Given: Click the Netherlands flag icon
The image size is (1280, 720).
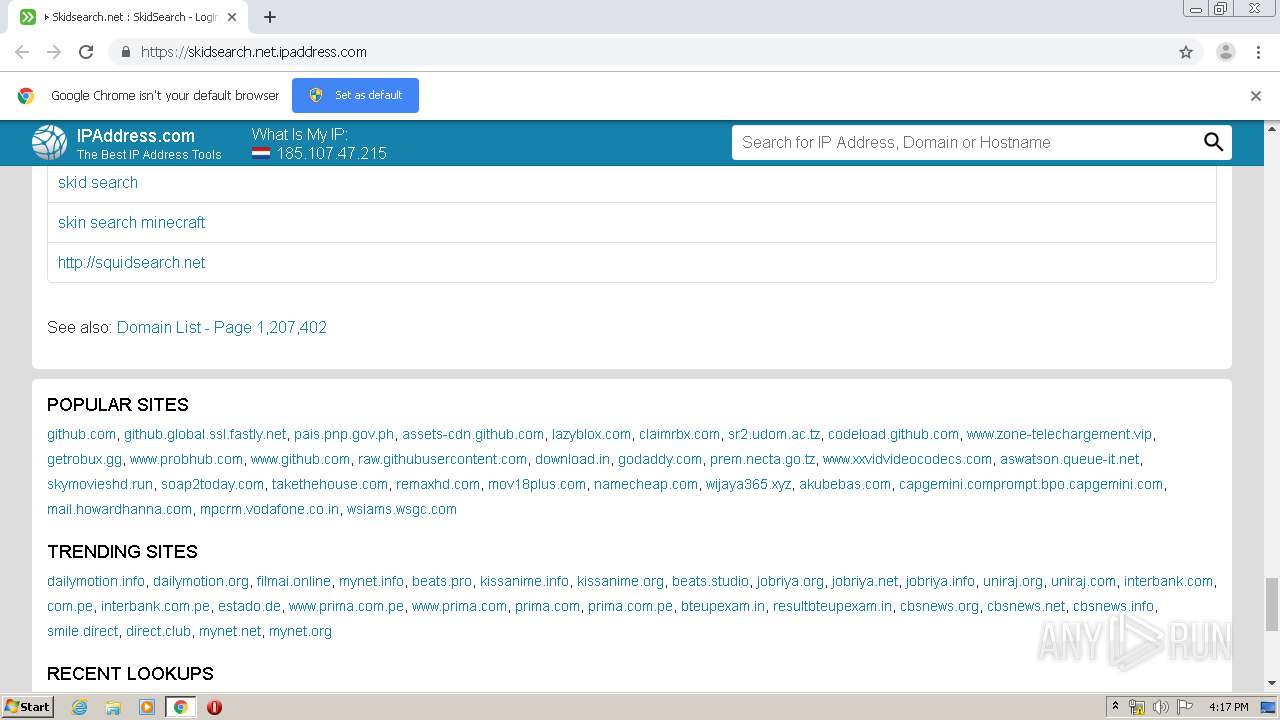Looking at the screenshot, I should (x=261, y=154).
